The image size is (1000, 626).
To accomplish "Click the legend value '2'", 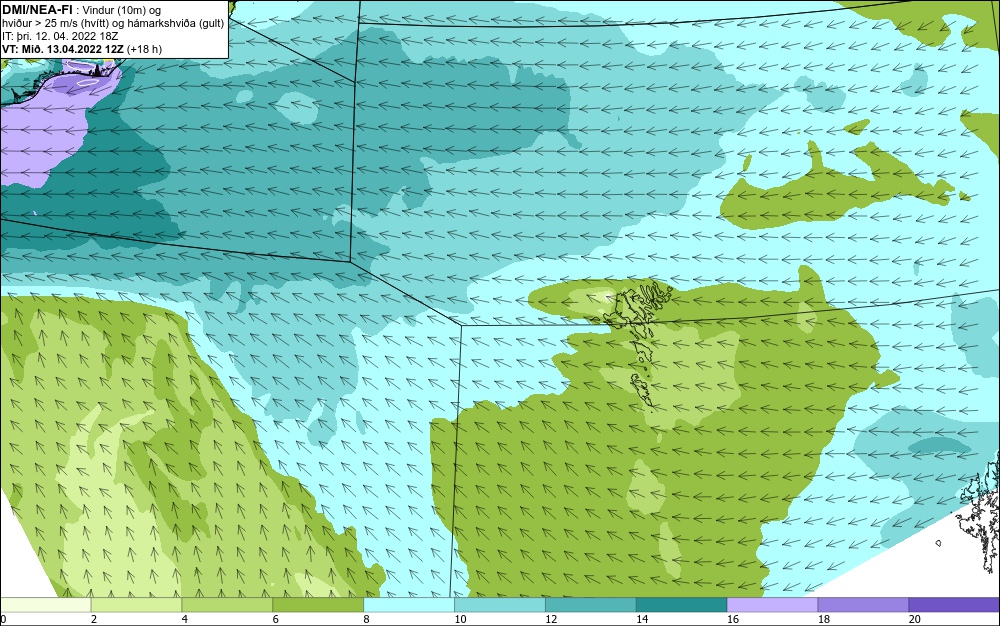I will tap(94, 619).
